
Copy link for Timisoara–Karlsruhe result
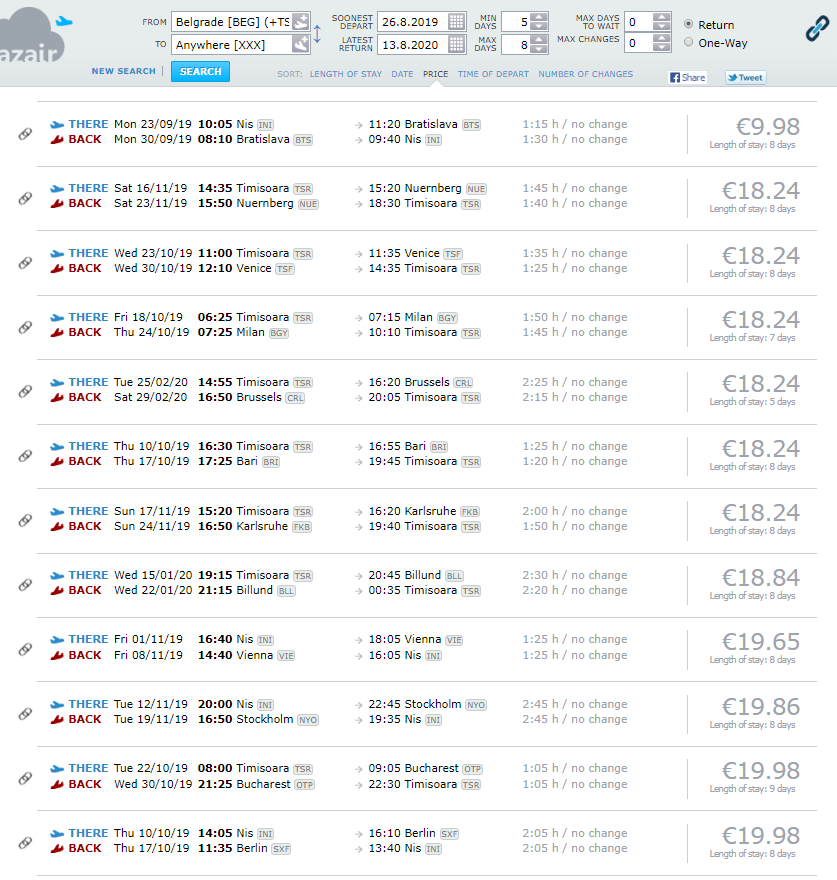pos(25,520)
